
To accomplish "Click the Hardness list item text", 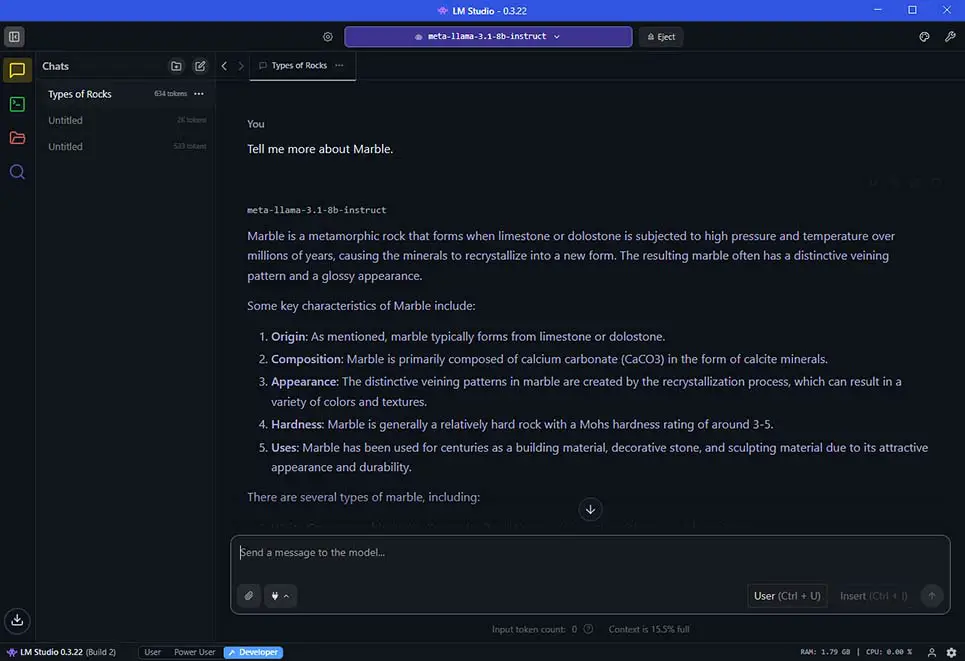I will [522, 424].
